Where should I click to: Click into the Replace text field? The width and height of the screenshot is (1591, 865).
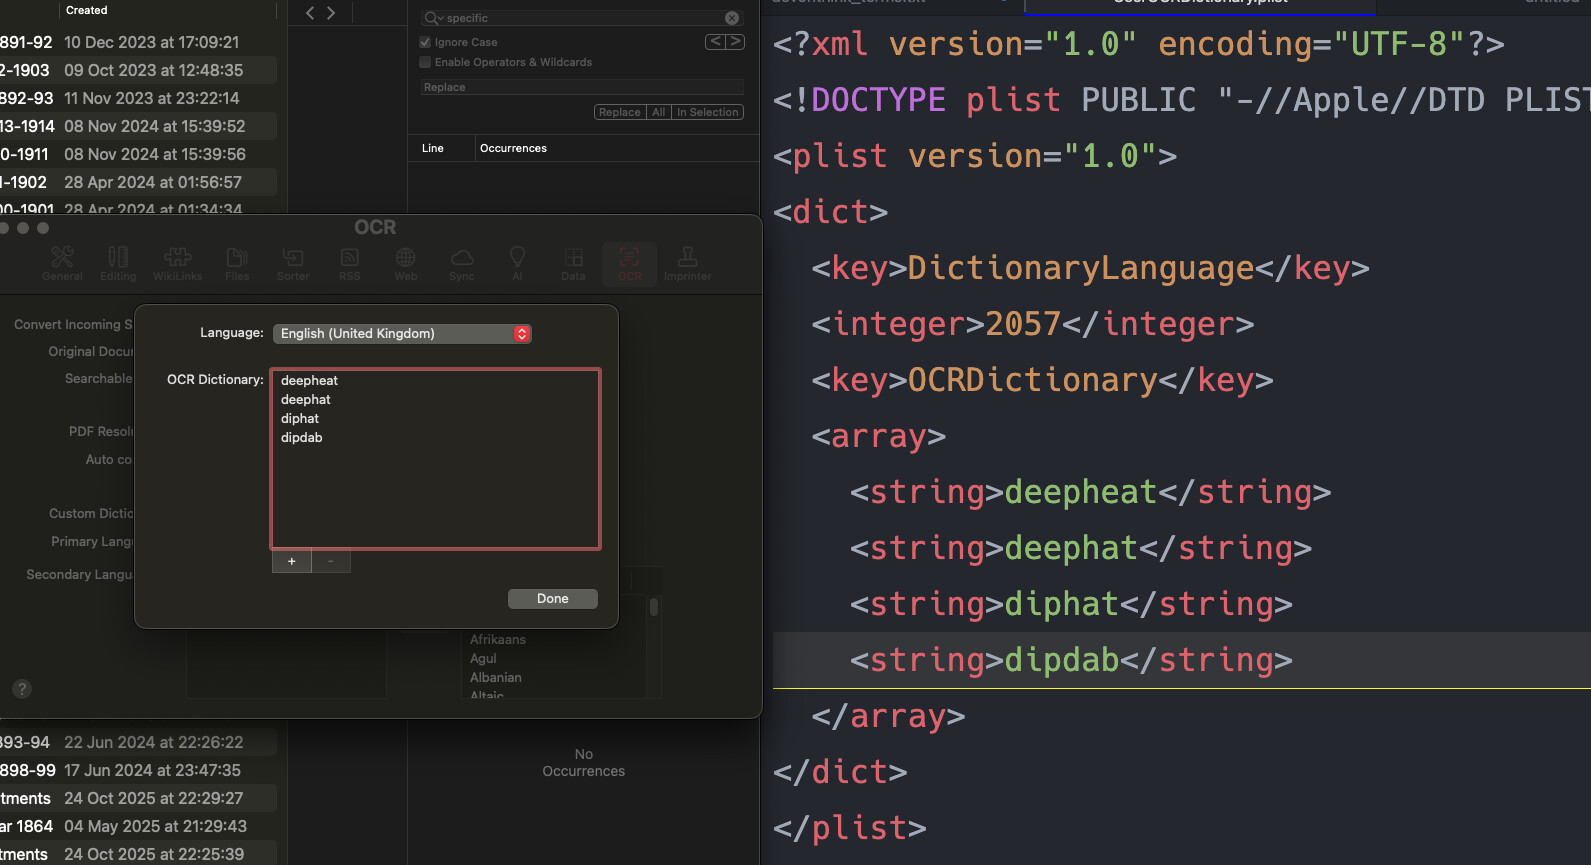point(583,87)
